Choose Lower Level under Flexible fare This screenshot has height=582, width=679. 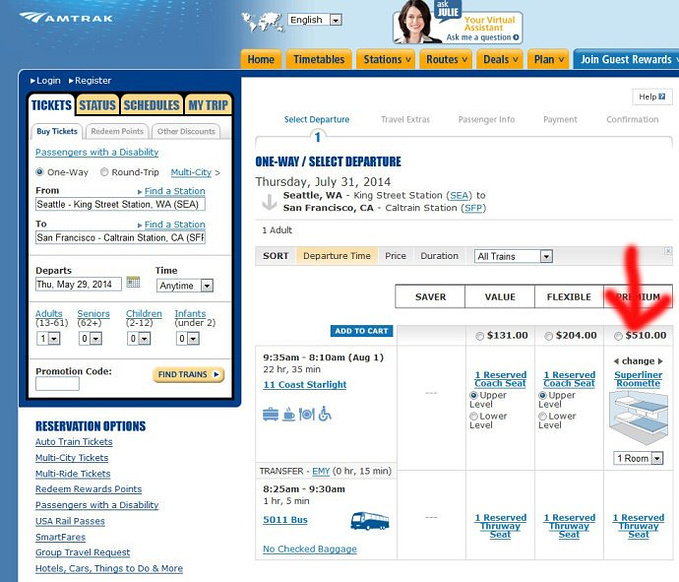[x=543, y=416]
